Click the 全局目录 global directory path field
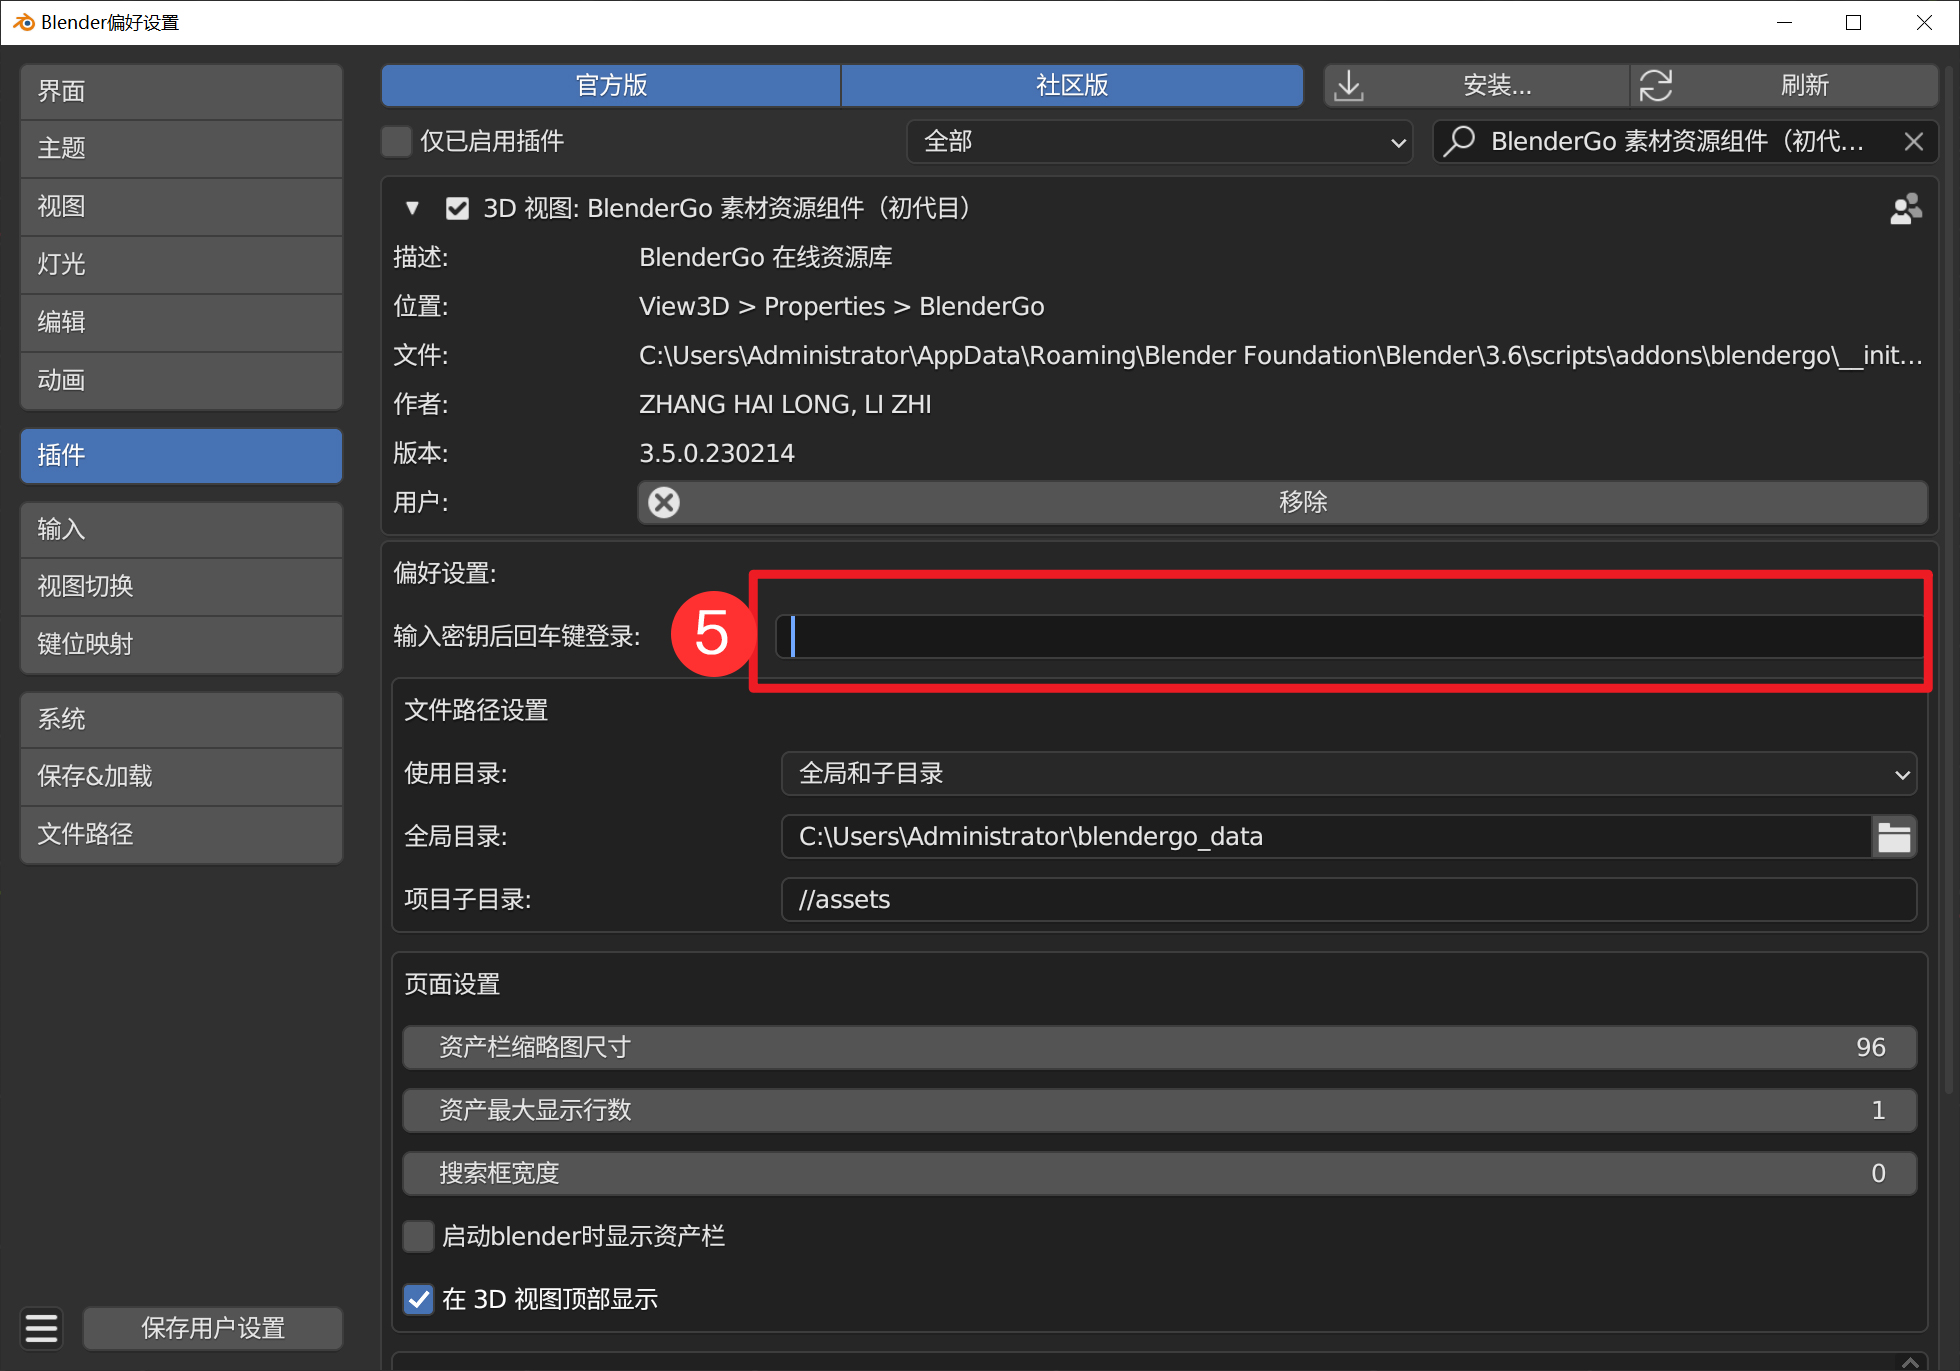This screenshot has width=1960, height=1371. (1326, 836)
